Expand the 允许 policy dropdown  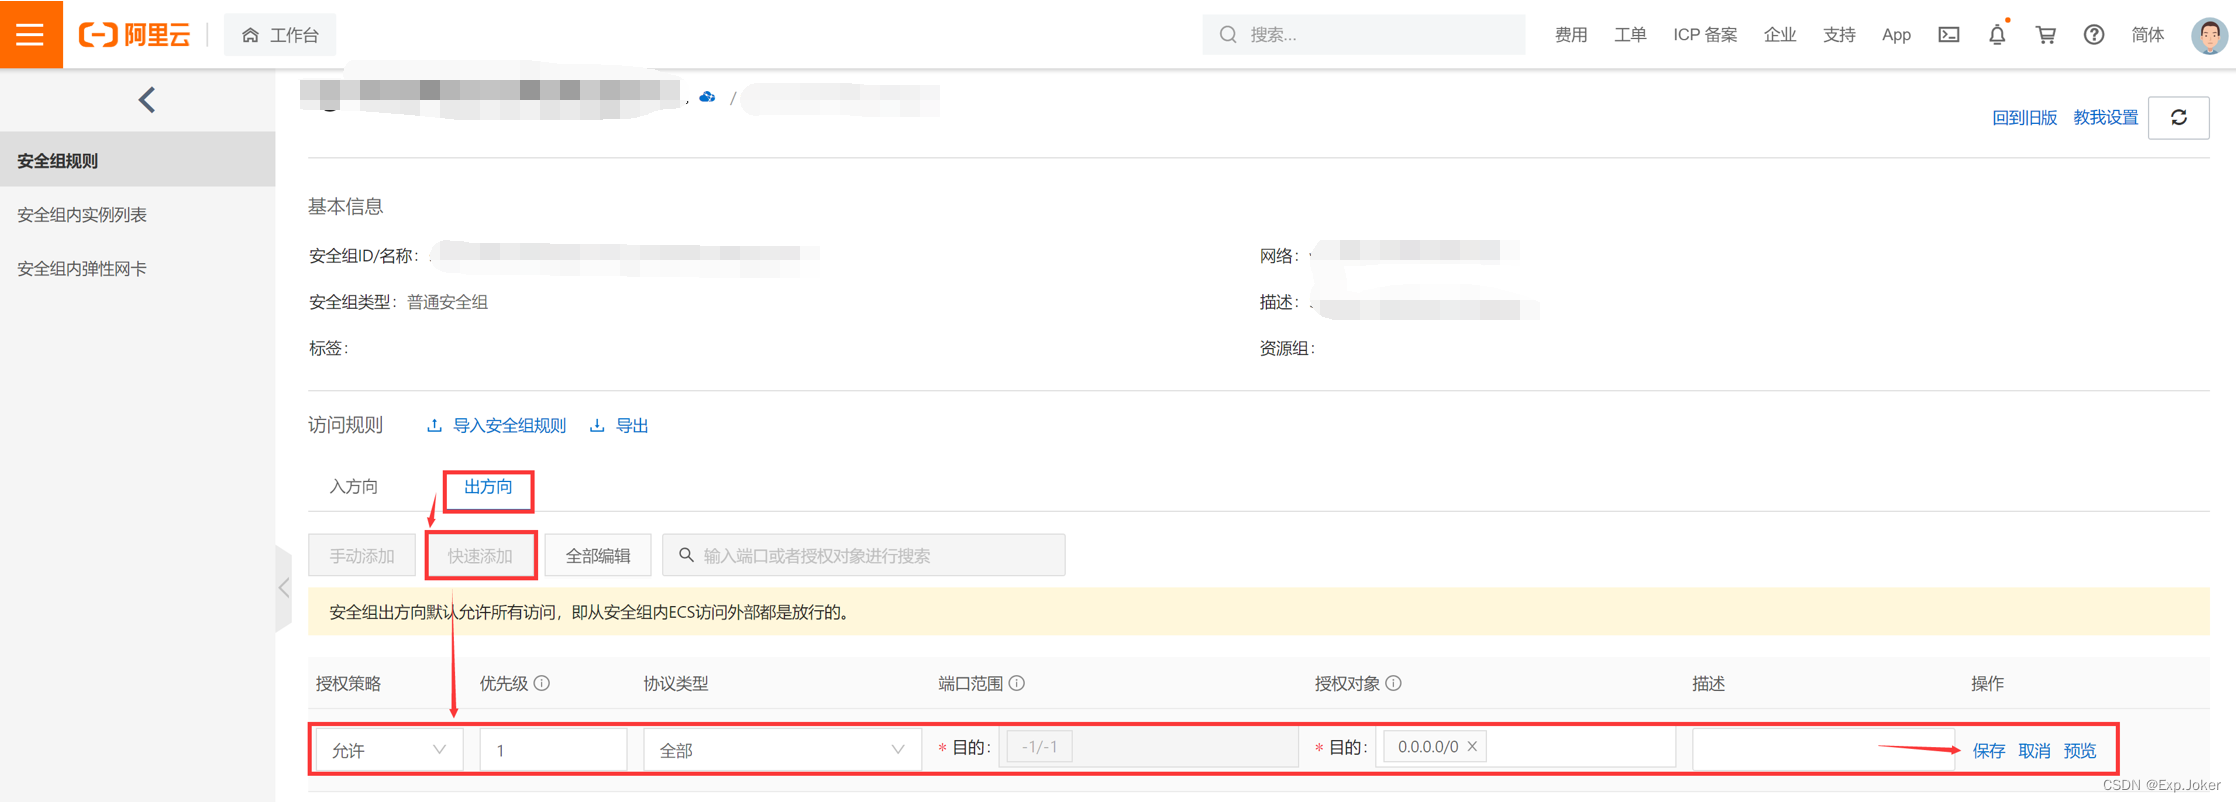pyautogui.click(x=388, y=750)
